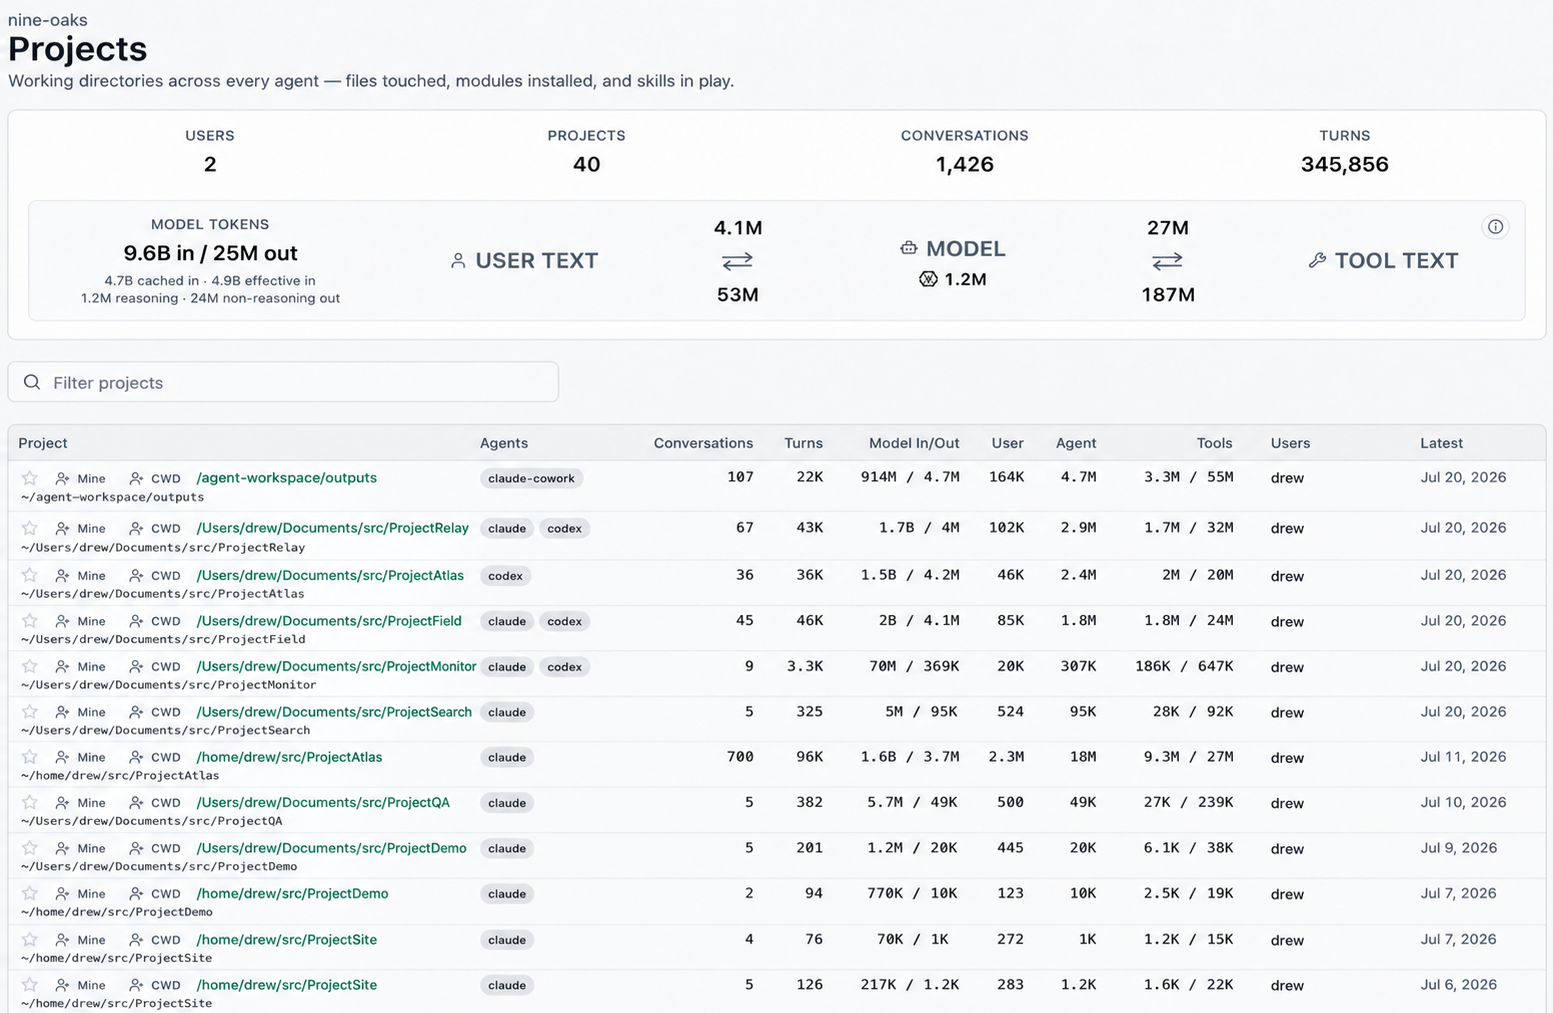Viewport: 1553px width, 1013px height.
Task: Sort by the Agents column header
Action: pyautogui.click(x=504, y=443)
